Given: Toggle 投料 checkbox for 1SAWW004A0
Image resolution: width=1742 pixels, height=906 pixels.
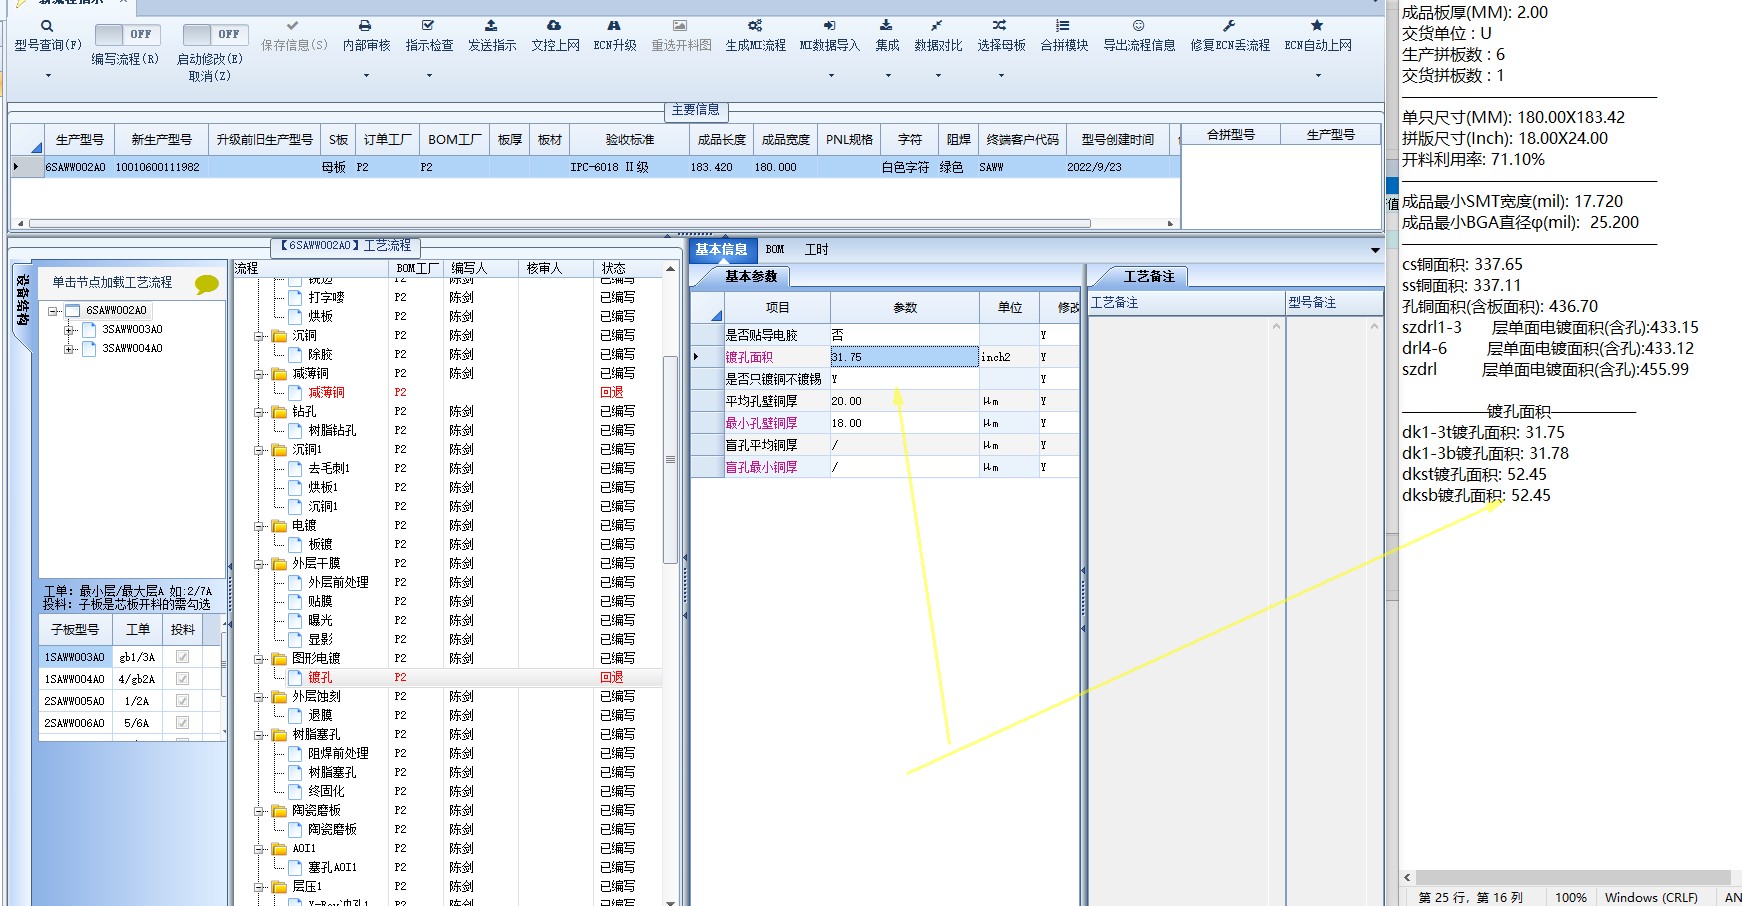Looking at the screenshot, I should click(x=182, y=679).
